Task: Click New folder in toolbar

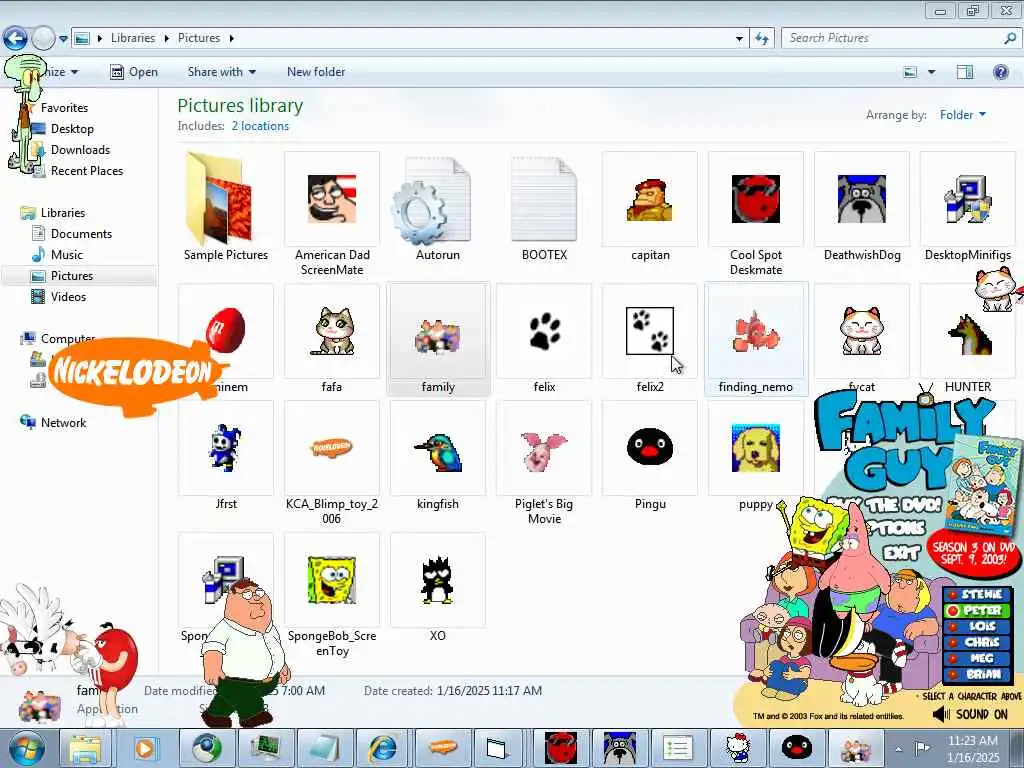Action: tap(316, 72)
